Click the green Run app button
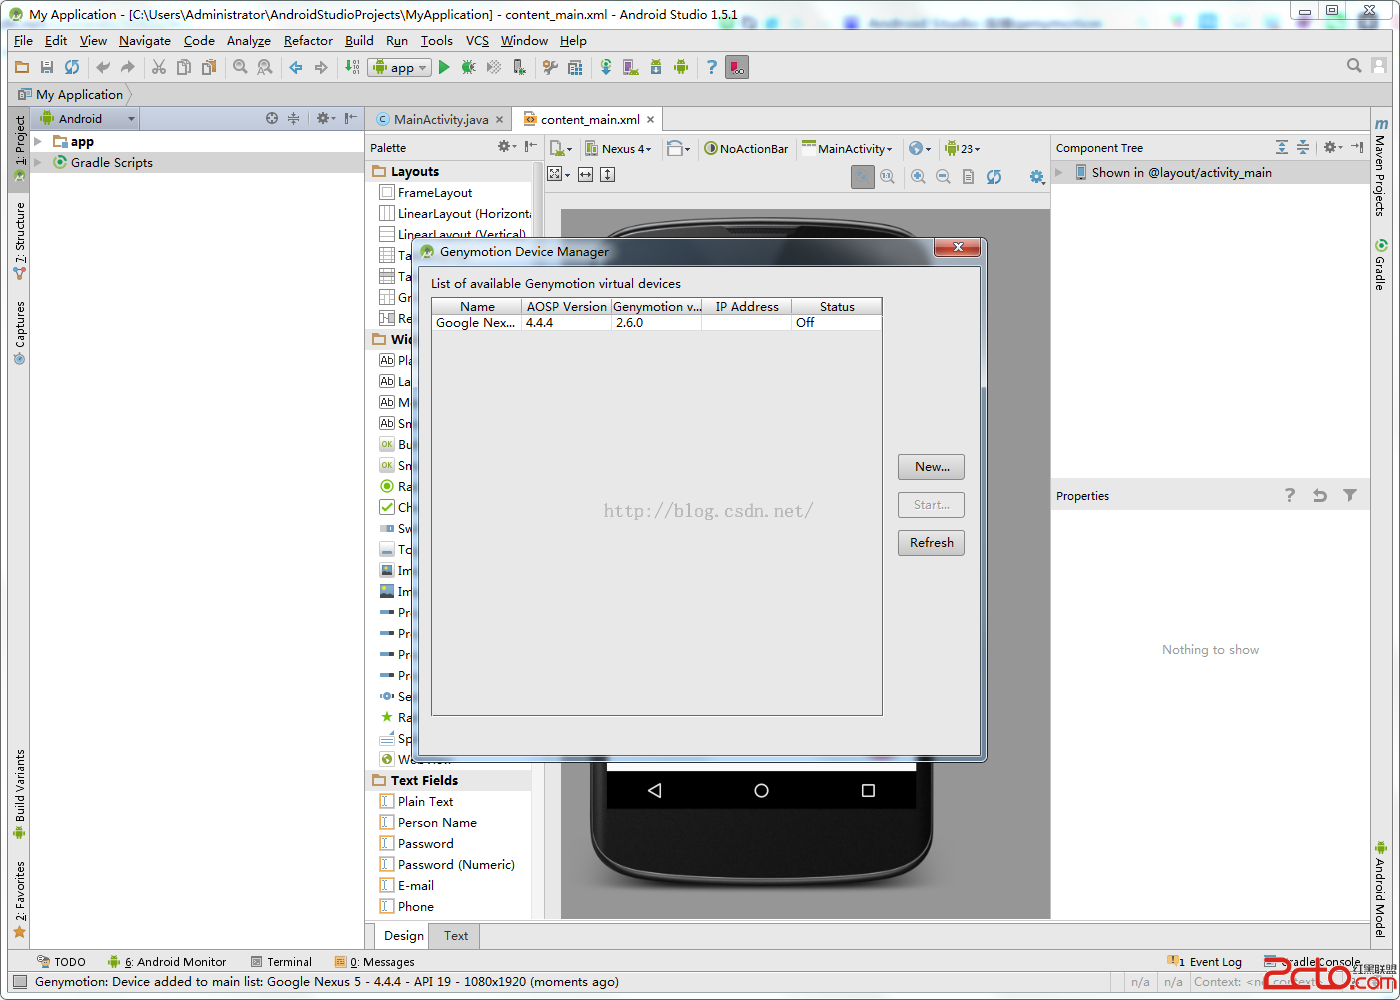The height and width of the screenshot is (1000, 1400). tap(444, 67)
